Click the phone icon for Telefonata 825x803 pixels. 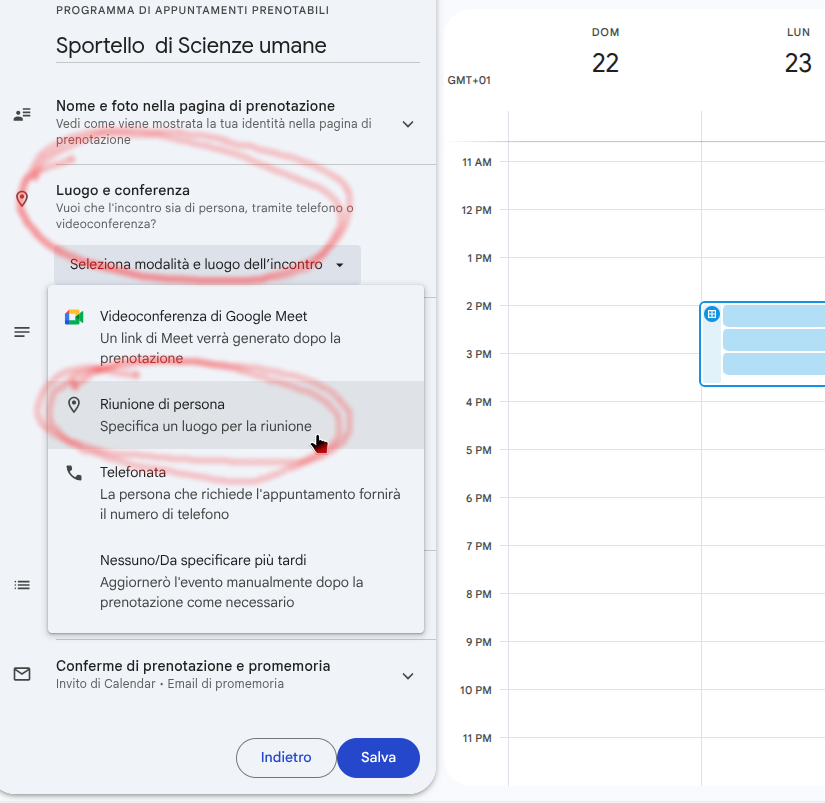74,473
